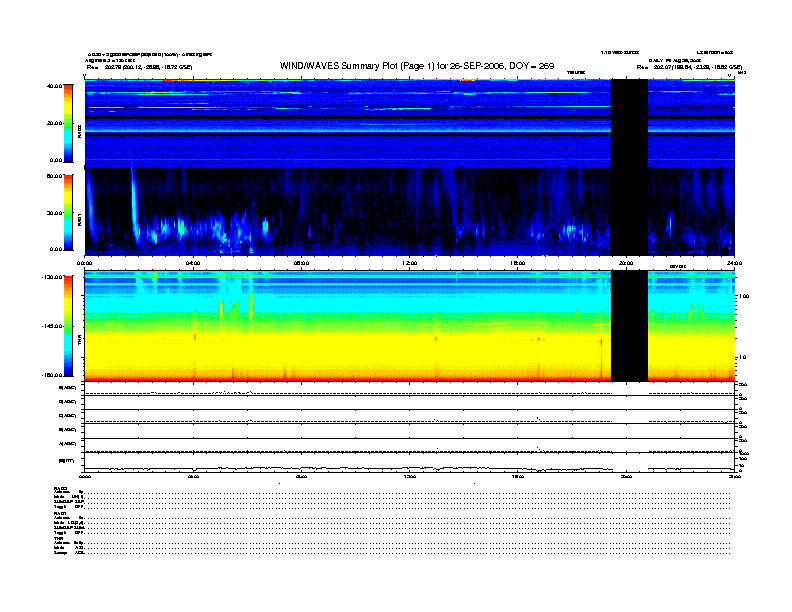Click the 04:00 tick on the bottom time axis

tap(193, 476)
